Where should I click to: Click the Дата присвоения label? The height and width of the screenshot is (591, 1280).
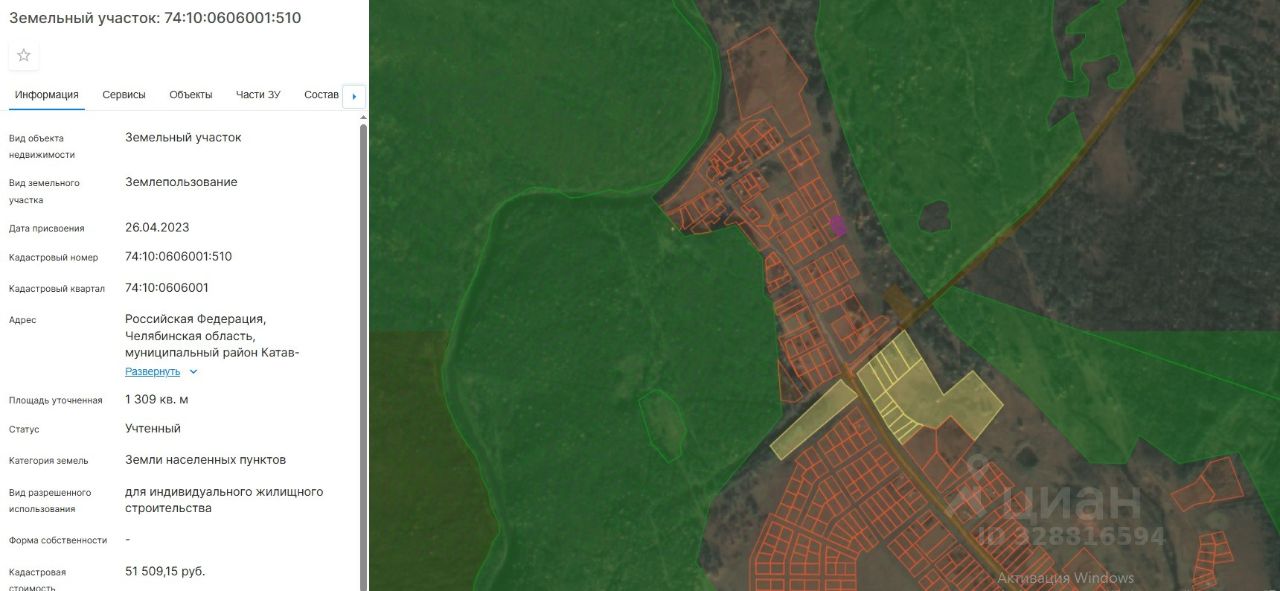pyautogui.click(x=47, y=228)
